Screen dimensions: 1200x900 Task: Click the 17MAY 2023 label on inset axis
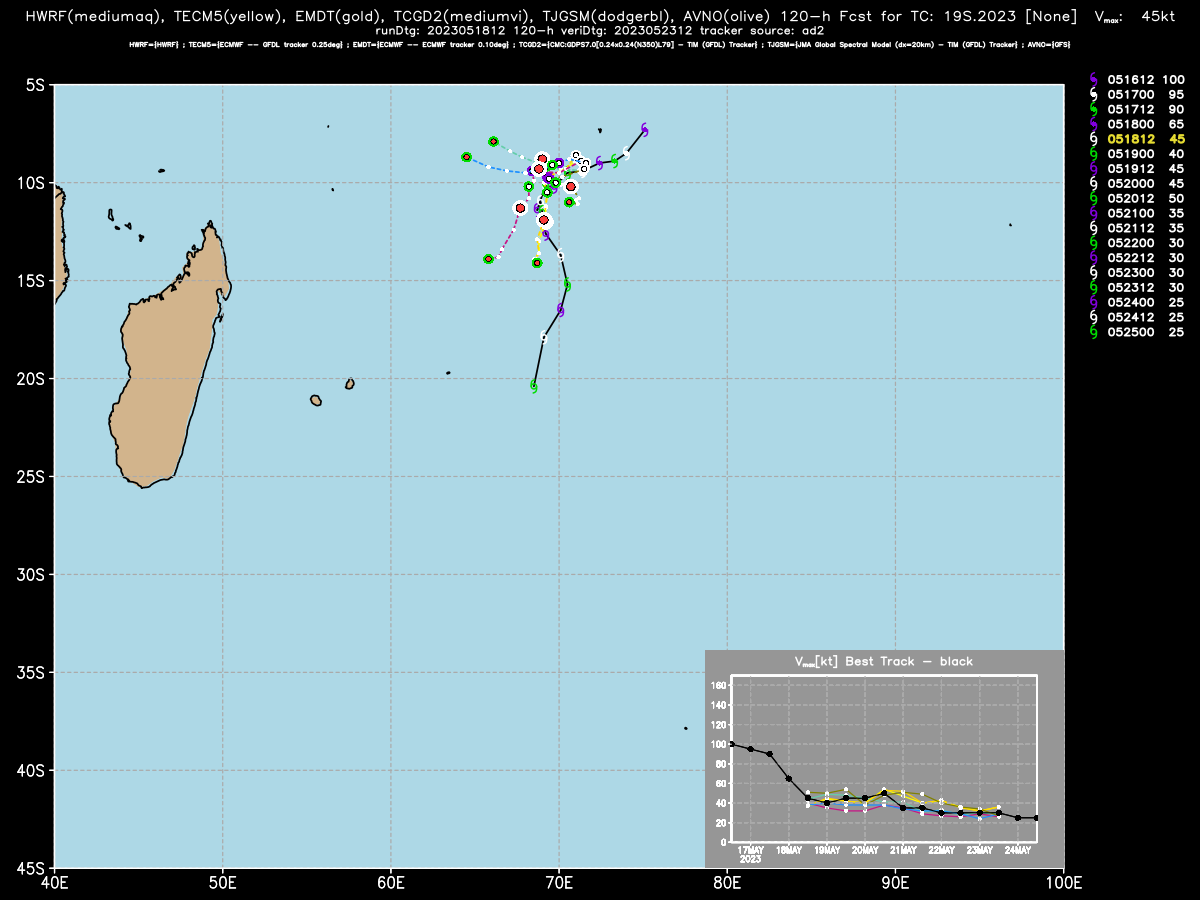tap(750, 855)
